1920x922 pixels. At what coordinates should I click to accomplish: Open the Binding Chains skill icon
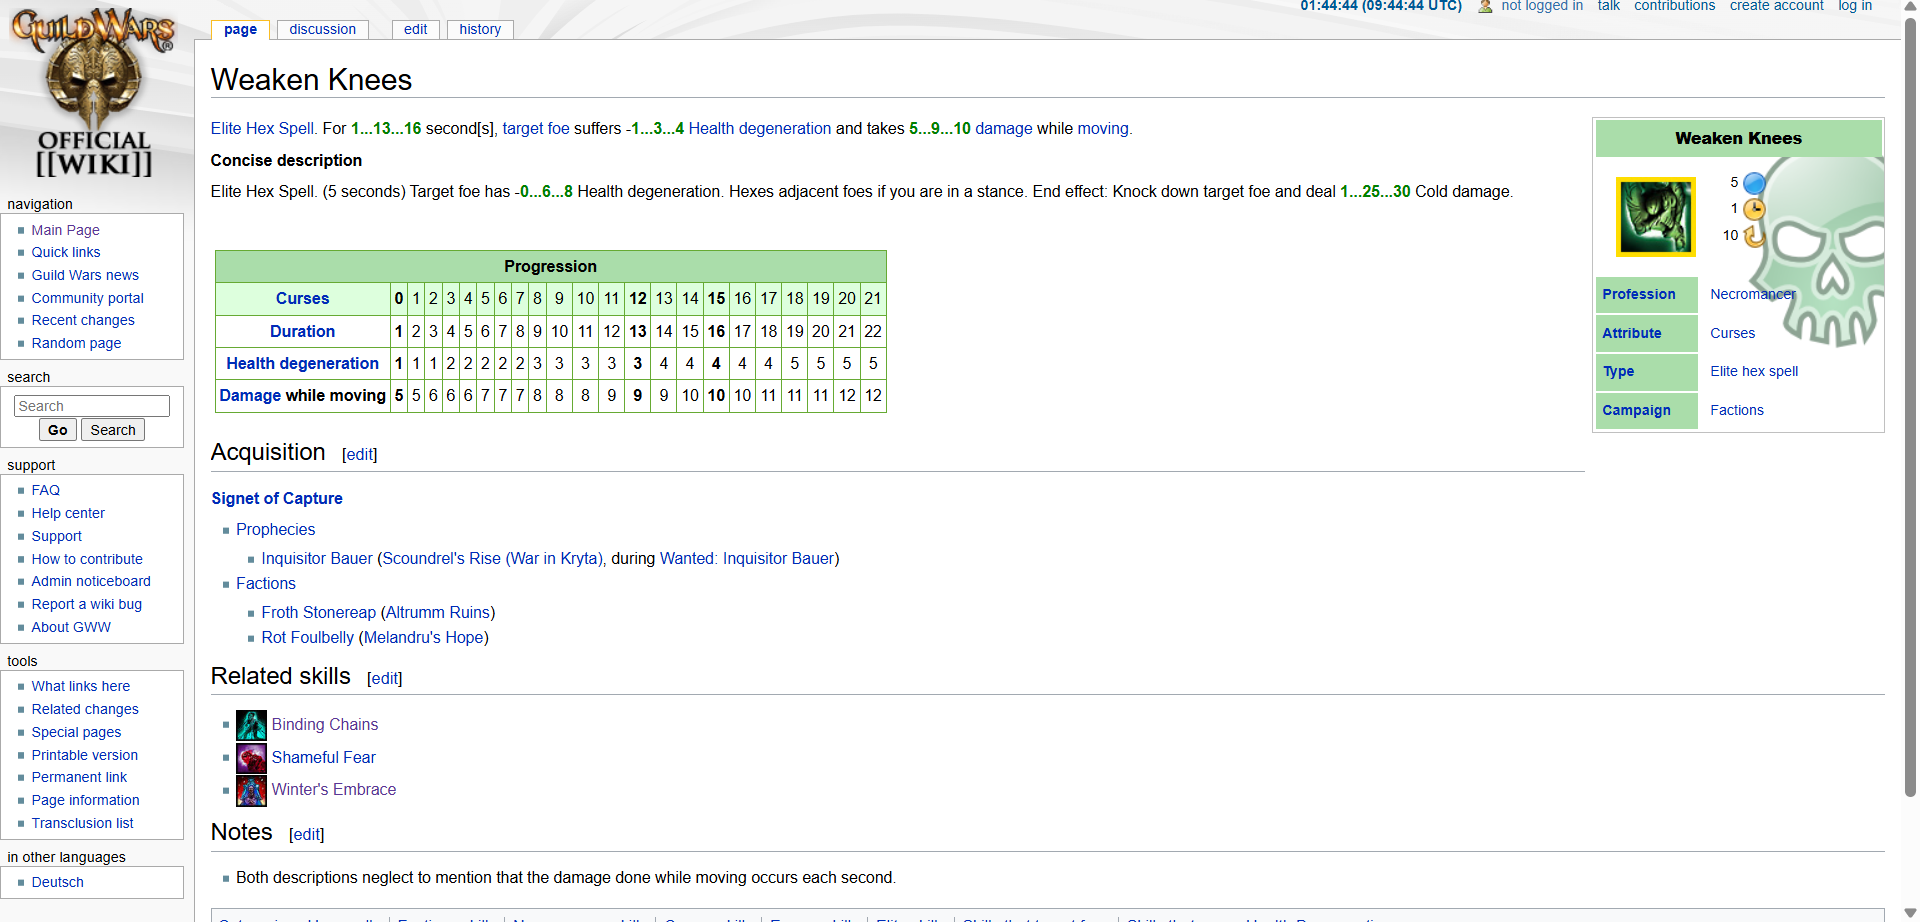pos(251,725)
